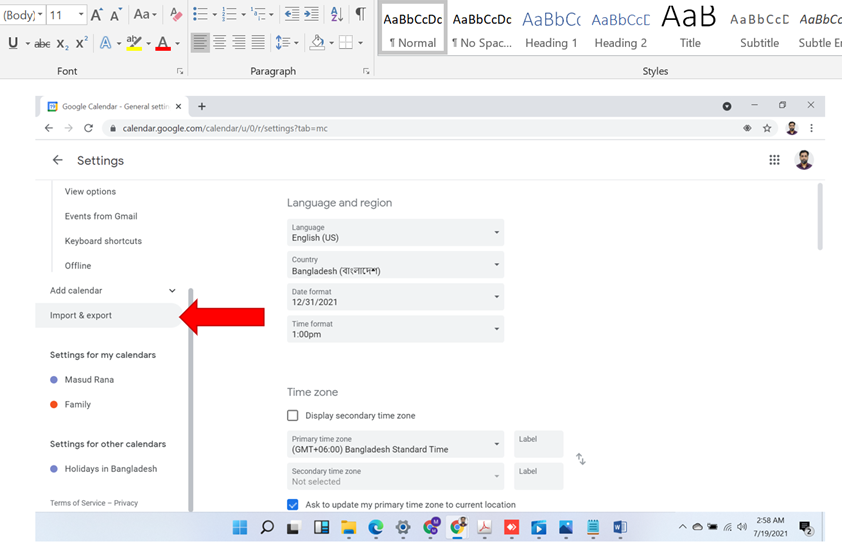The width and height of the screenshot is (842, 558).
Task: Open Masud Rana calendar settings
Action: pos(89,380)
